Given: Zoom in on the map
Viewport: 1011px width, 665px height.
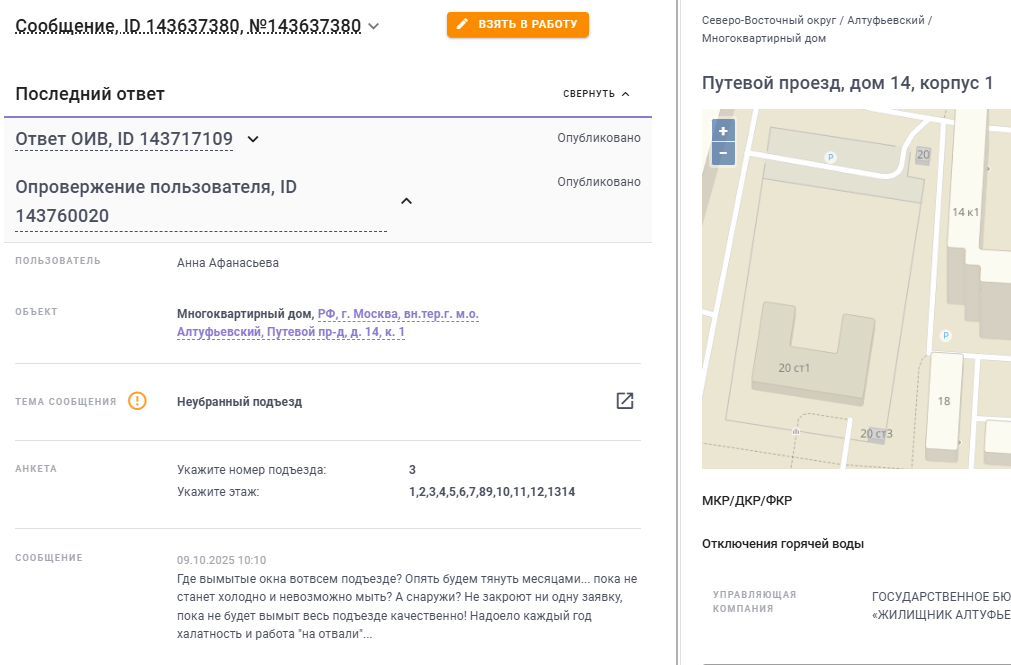Looking at the screenshot, I should (723, 131).
